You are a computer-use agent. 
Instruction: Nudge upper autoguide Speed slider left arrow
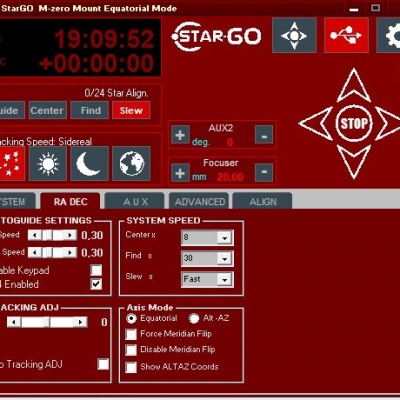coord(35,235)
